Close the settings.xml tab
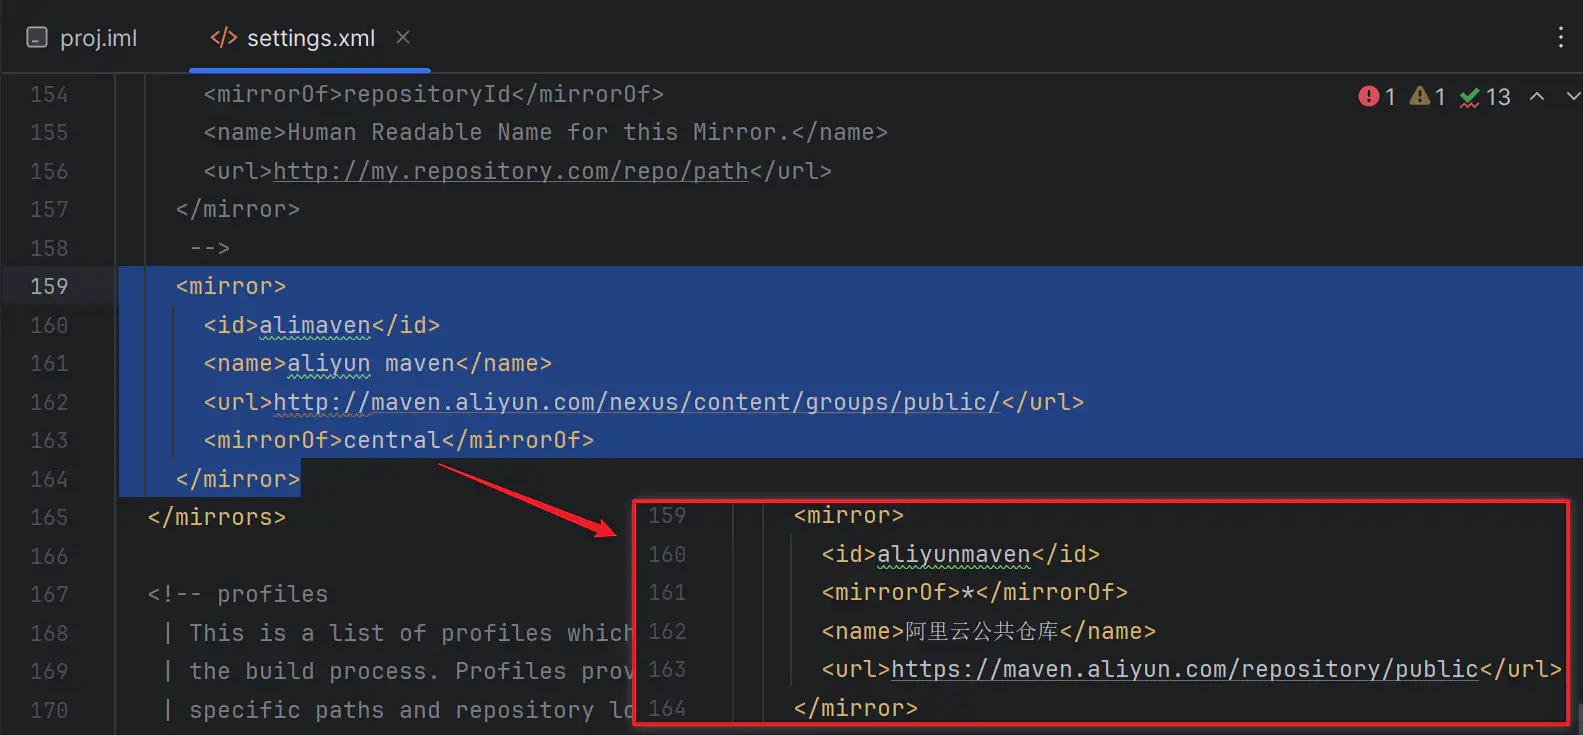This screenshot has height=735, width=1583. [x=403, y=37]
